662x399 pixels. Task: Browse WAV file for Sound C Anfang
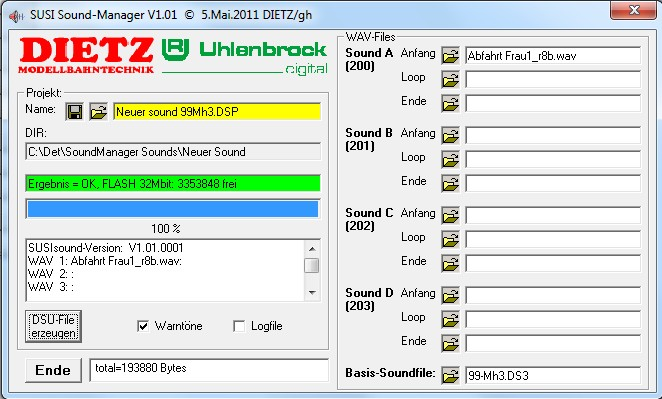click(450, 216)
